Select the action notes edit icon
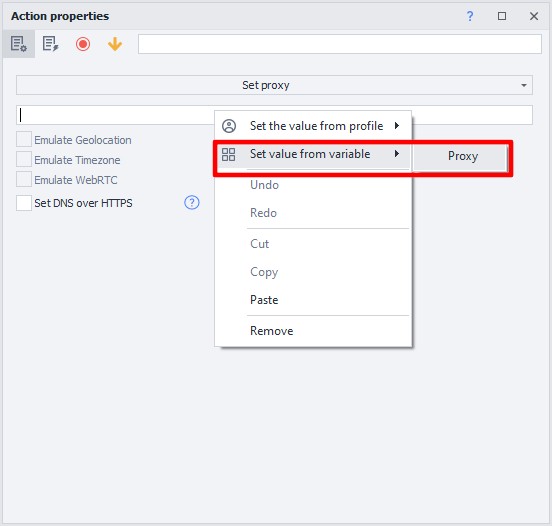This screenshot has width=552, height=526. tap(50, 44)
